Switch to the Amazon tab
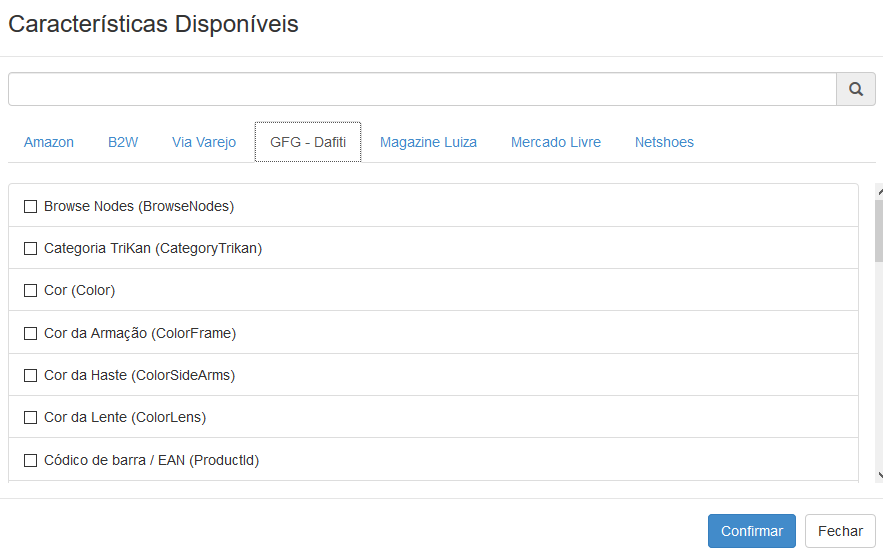The image size is (883, 550). coord(48,142)
